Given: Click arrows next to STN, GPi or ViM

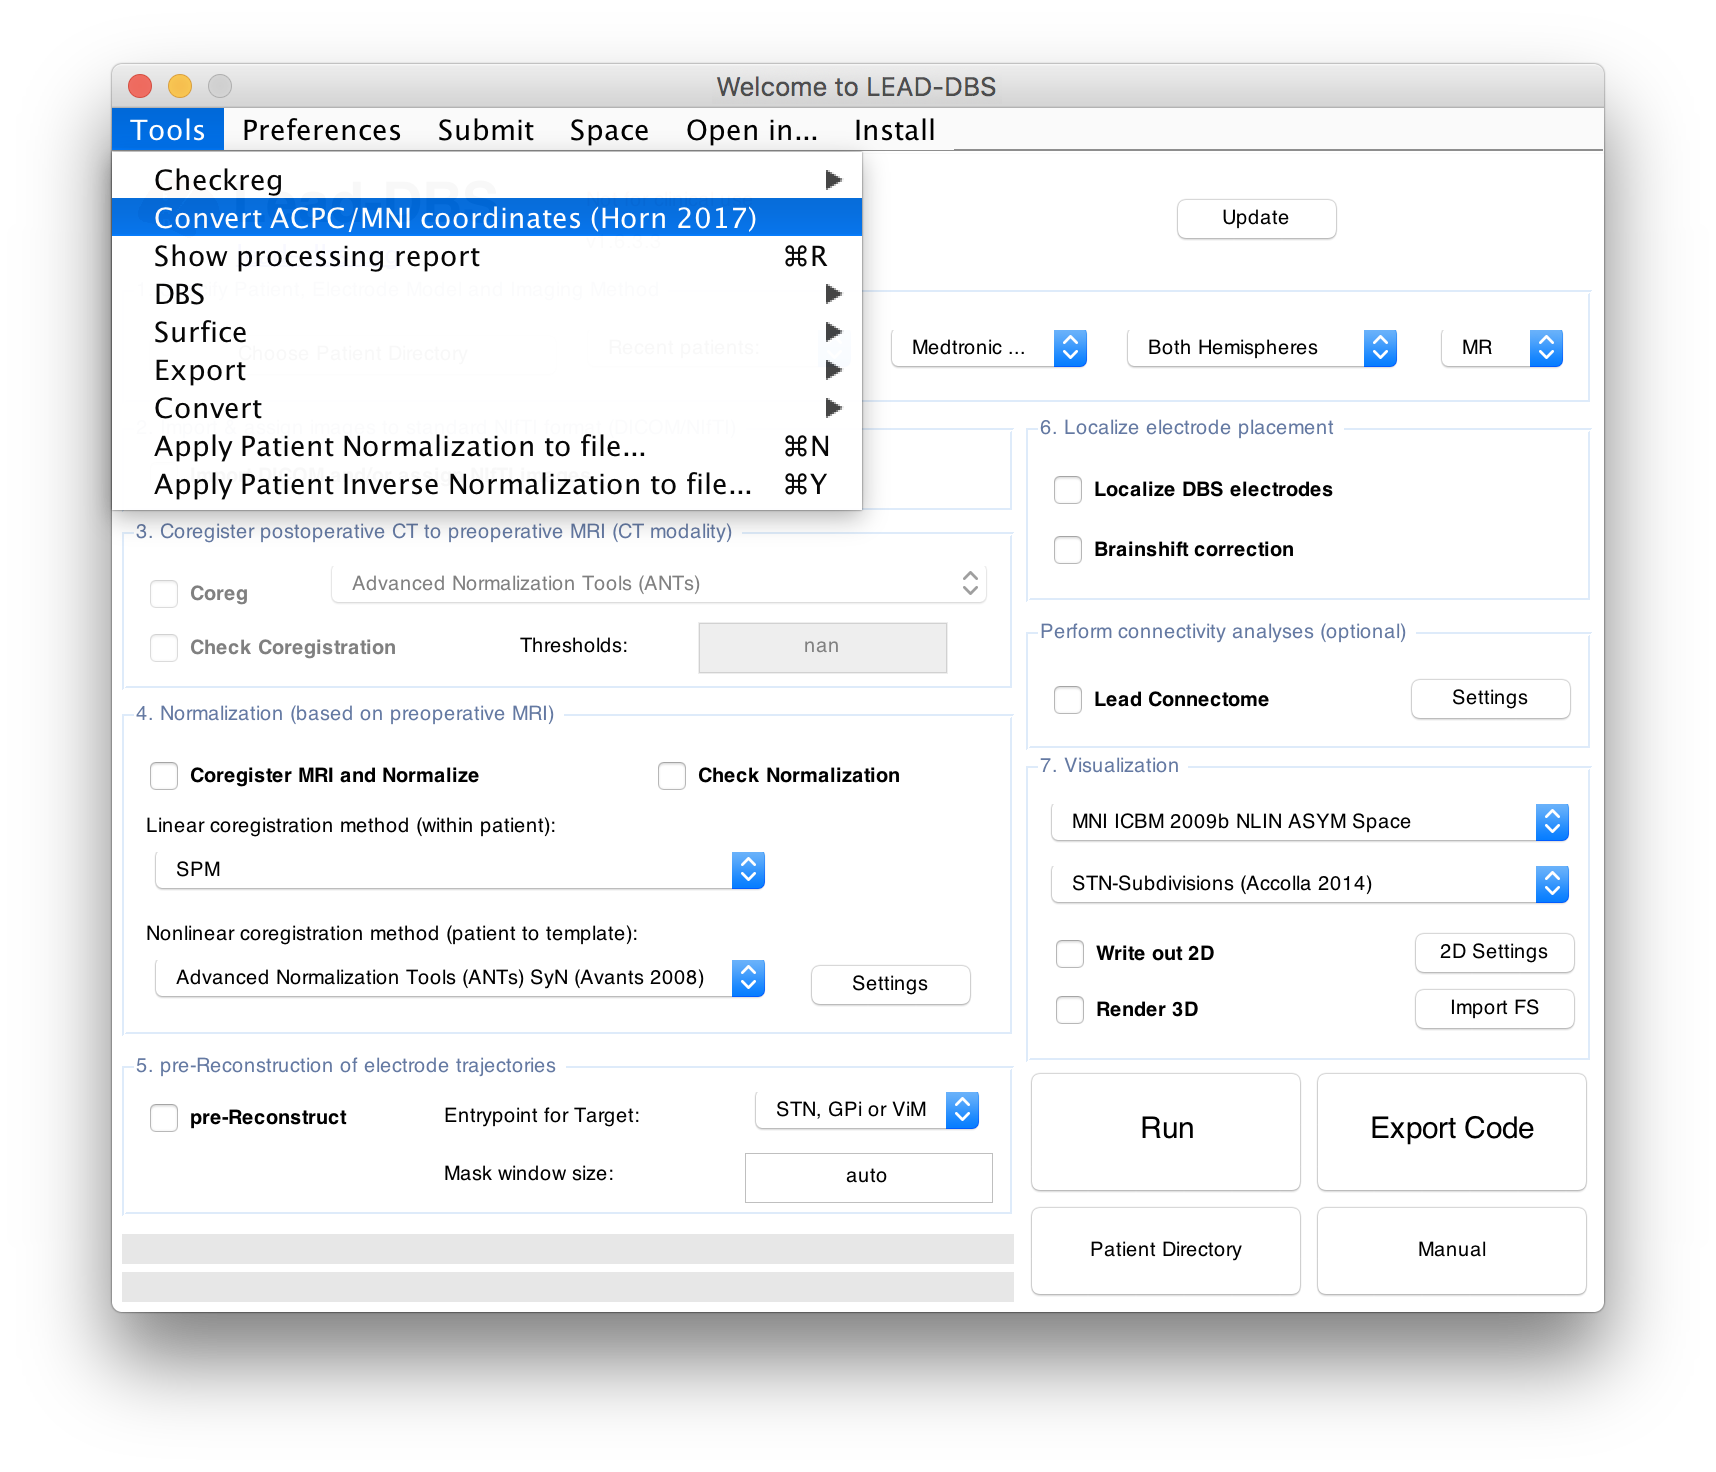Looking at the screenshot, I should tap(962, 1110).
